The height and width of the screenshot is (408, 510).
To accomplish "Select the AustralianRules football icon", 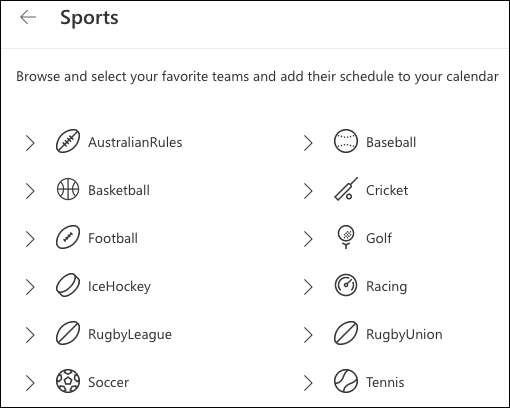I will point(68,141).
